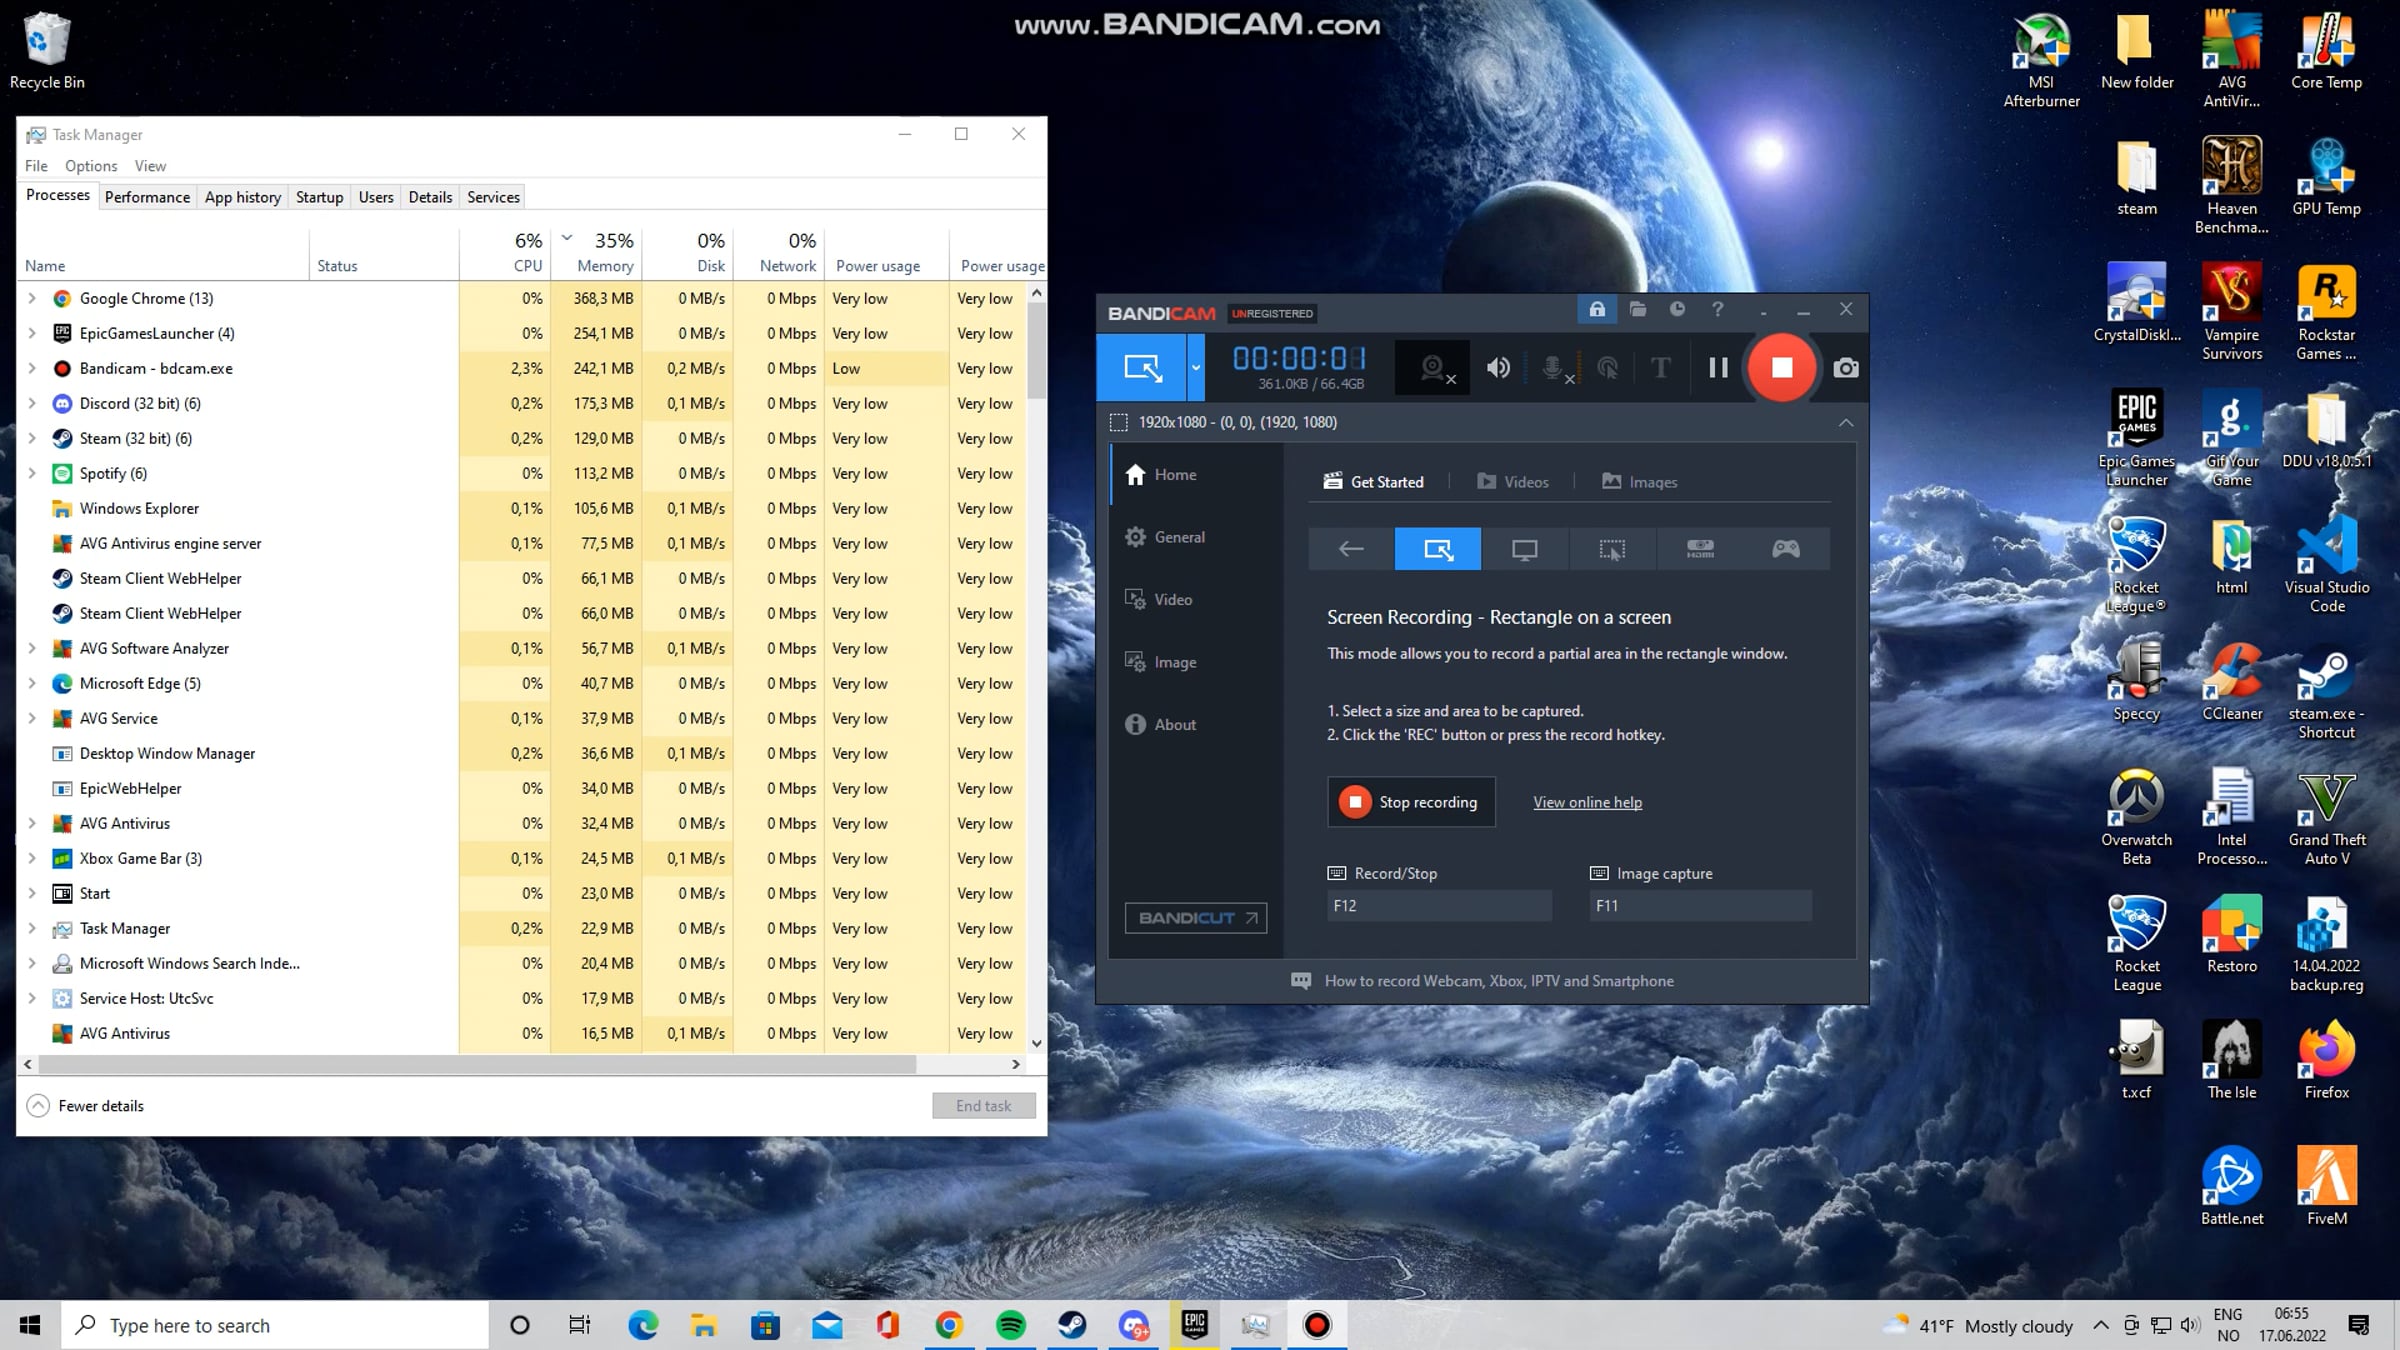
Task: Expand the Microsoft Edge (5) process group
Action: pyautogui.click(x=32, y=683)
